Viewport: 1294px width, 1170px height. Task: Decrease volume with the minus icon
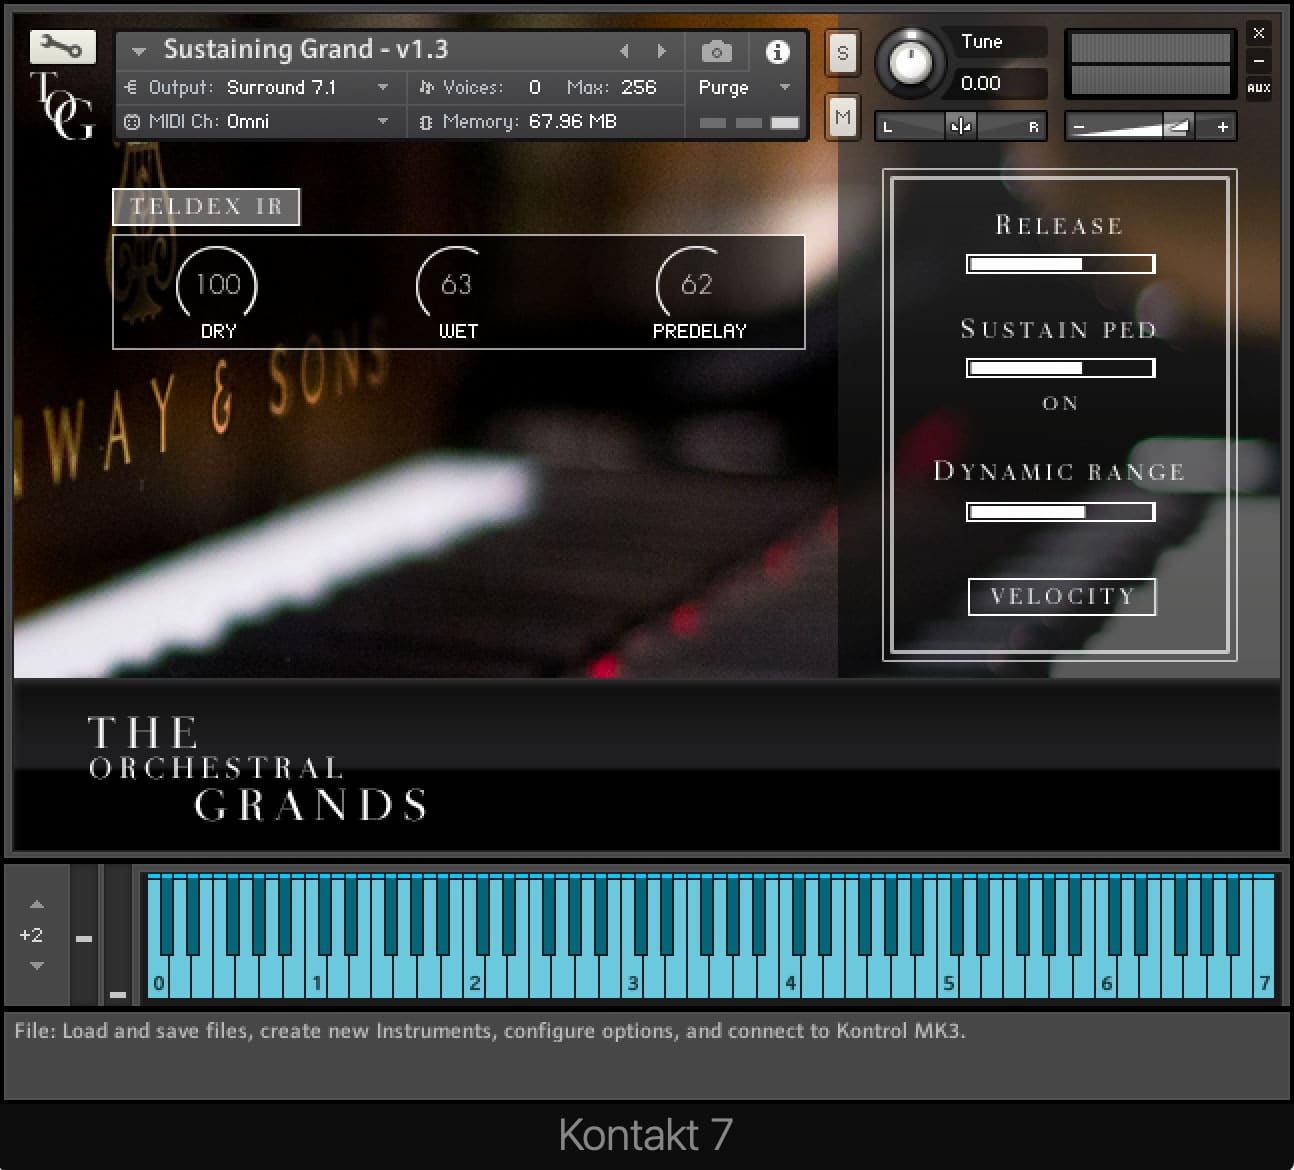pyautogui.click(x=1079, y=127)
